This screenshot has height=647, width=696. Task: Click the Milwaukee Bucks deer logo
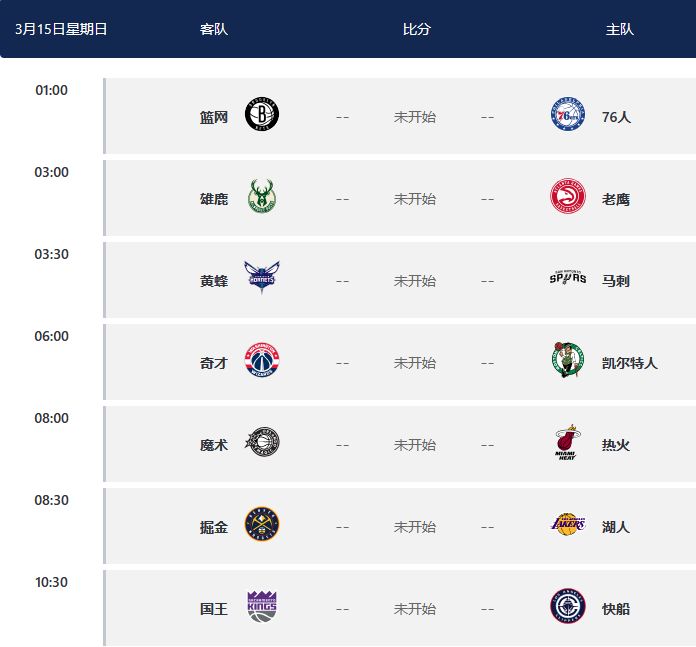262,196
